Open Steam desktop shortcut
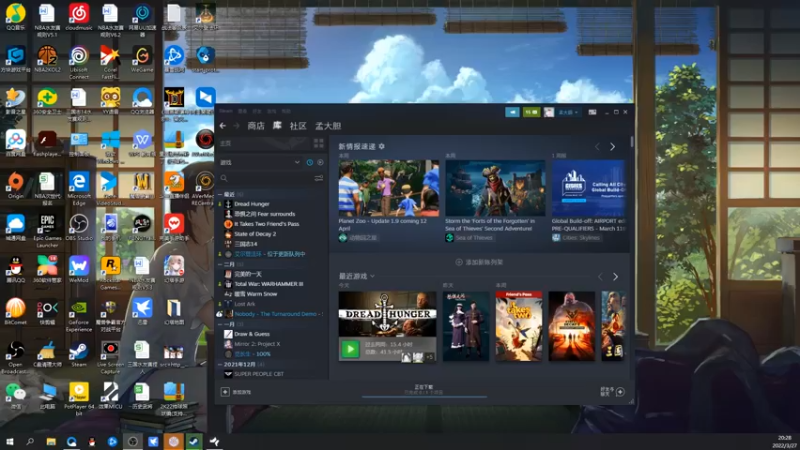The width and height of the screenshot is (800, 450). [x=79, y=354]
